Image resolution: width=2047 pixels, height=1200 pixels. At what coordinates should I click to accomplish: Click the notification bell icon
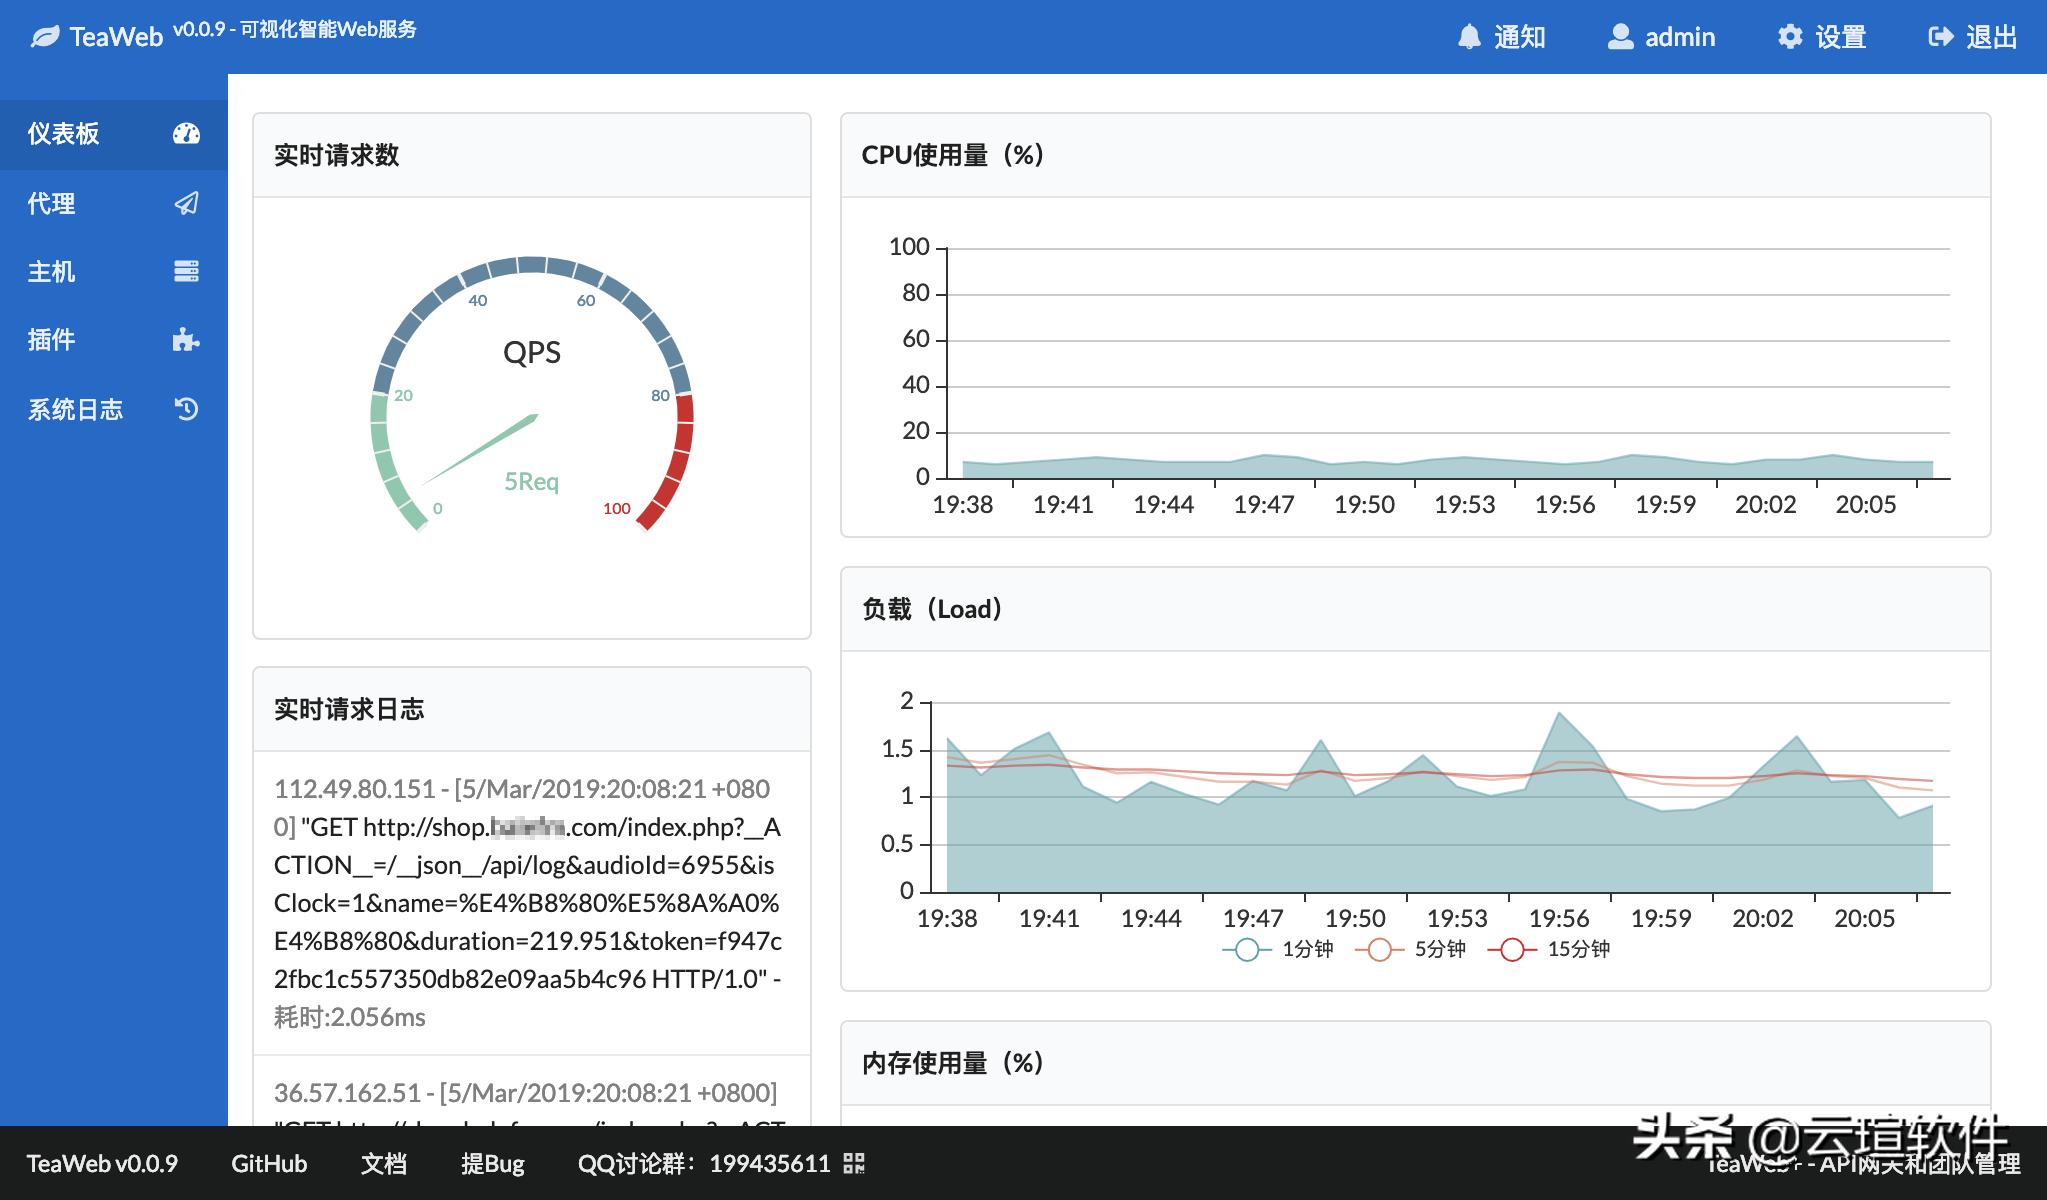(x=1469, y=37)
